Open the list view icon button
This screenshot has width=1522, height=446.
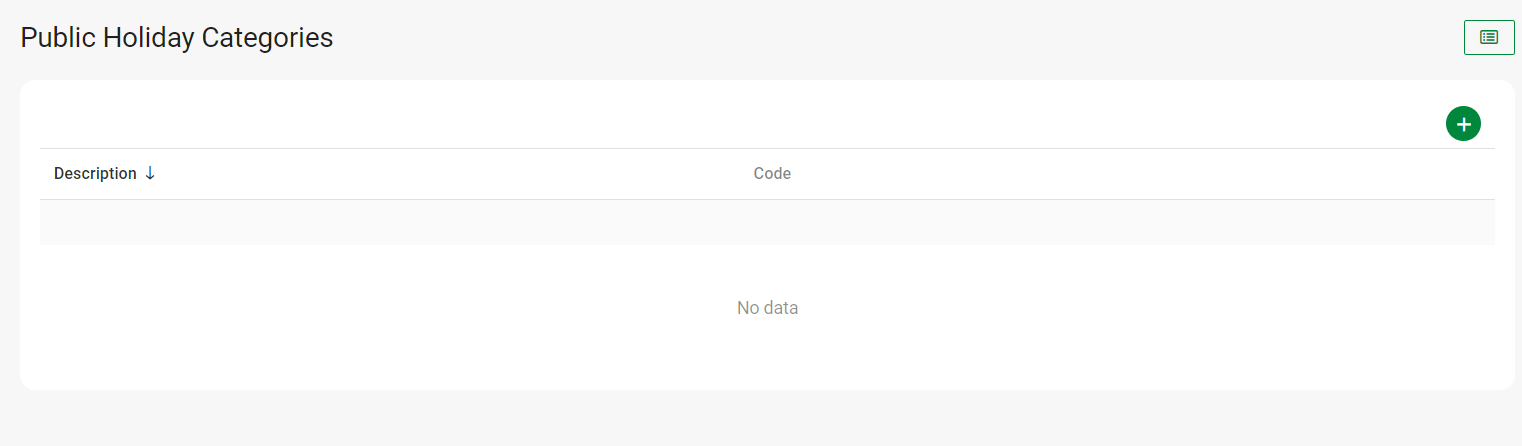click(1489, 37)
